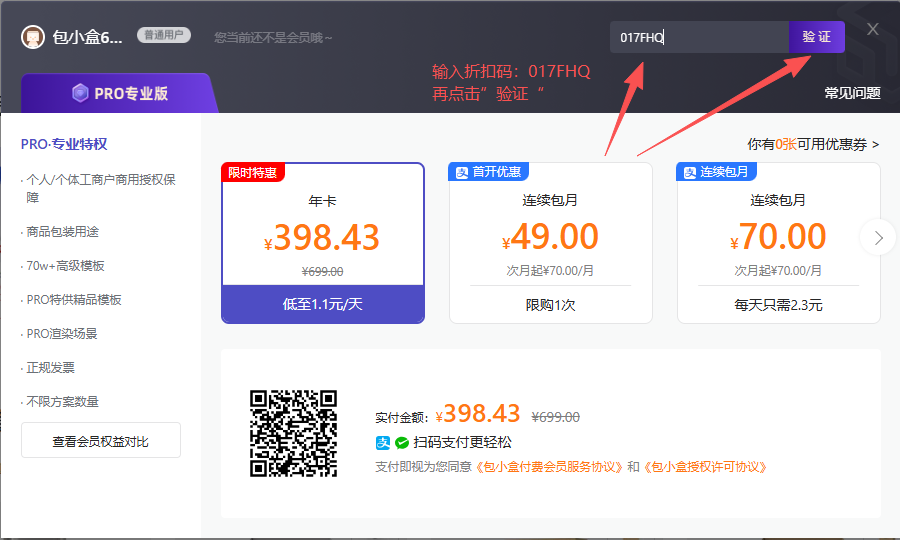Open 《包小盒授权许可协议》 link
Screen dimensions: 900x540
pos(705,467)
